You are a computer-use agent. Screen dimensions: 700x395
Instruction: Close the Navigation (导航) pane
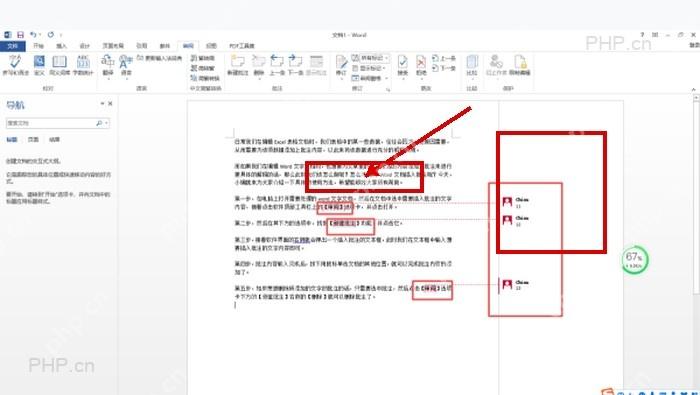pos(110,104)
